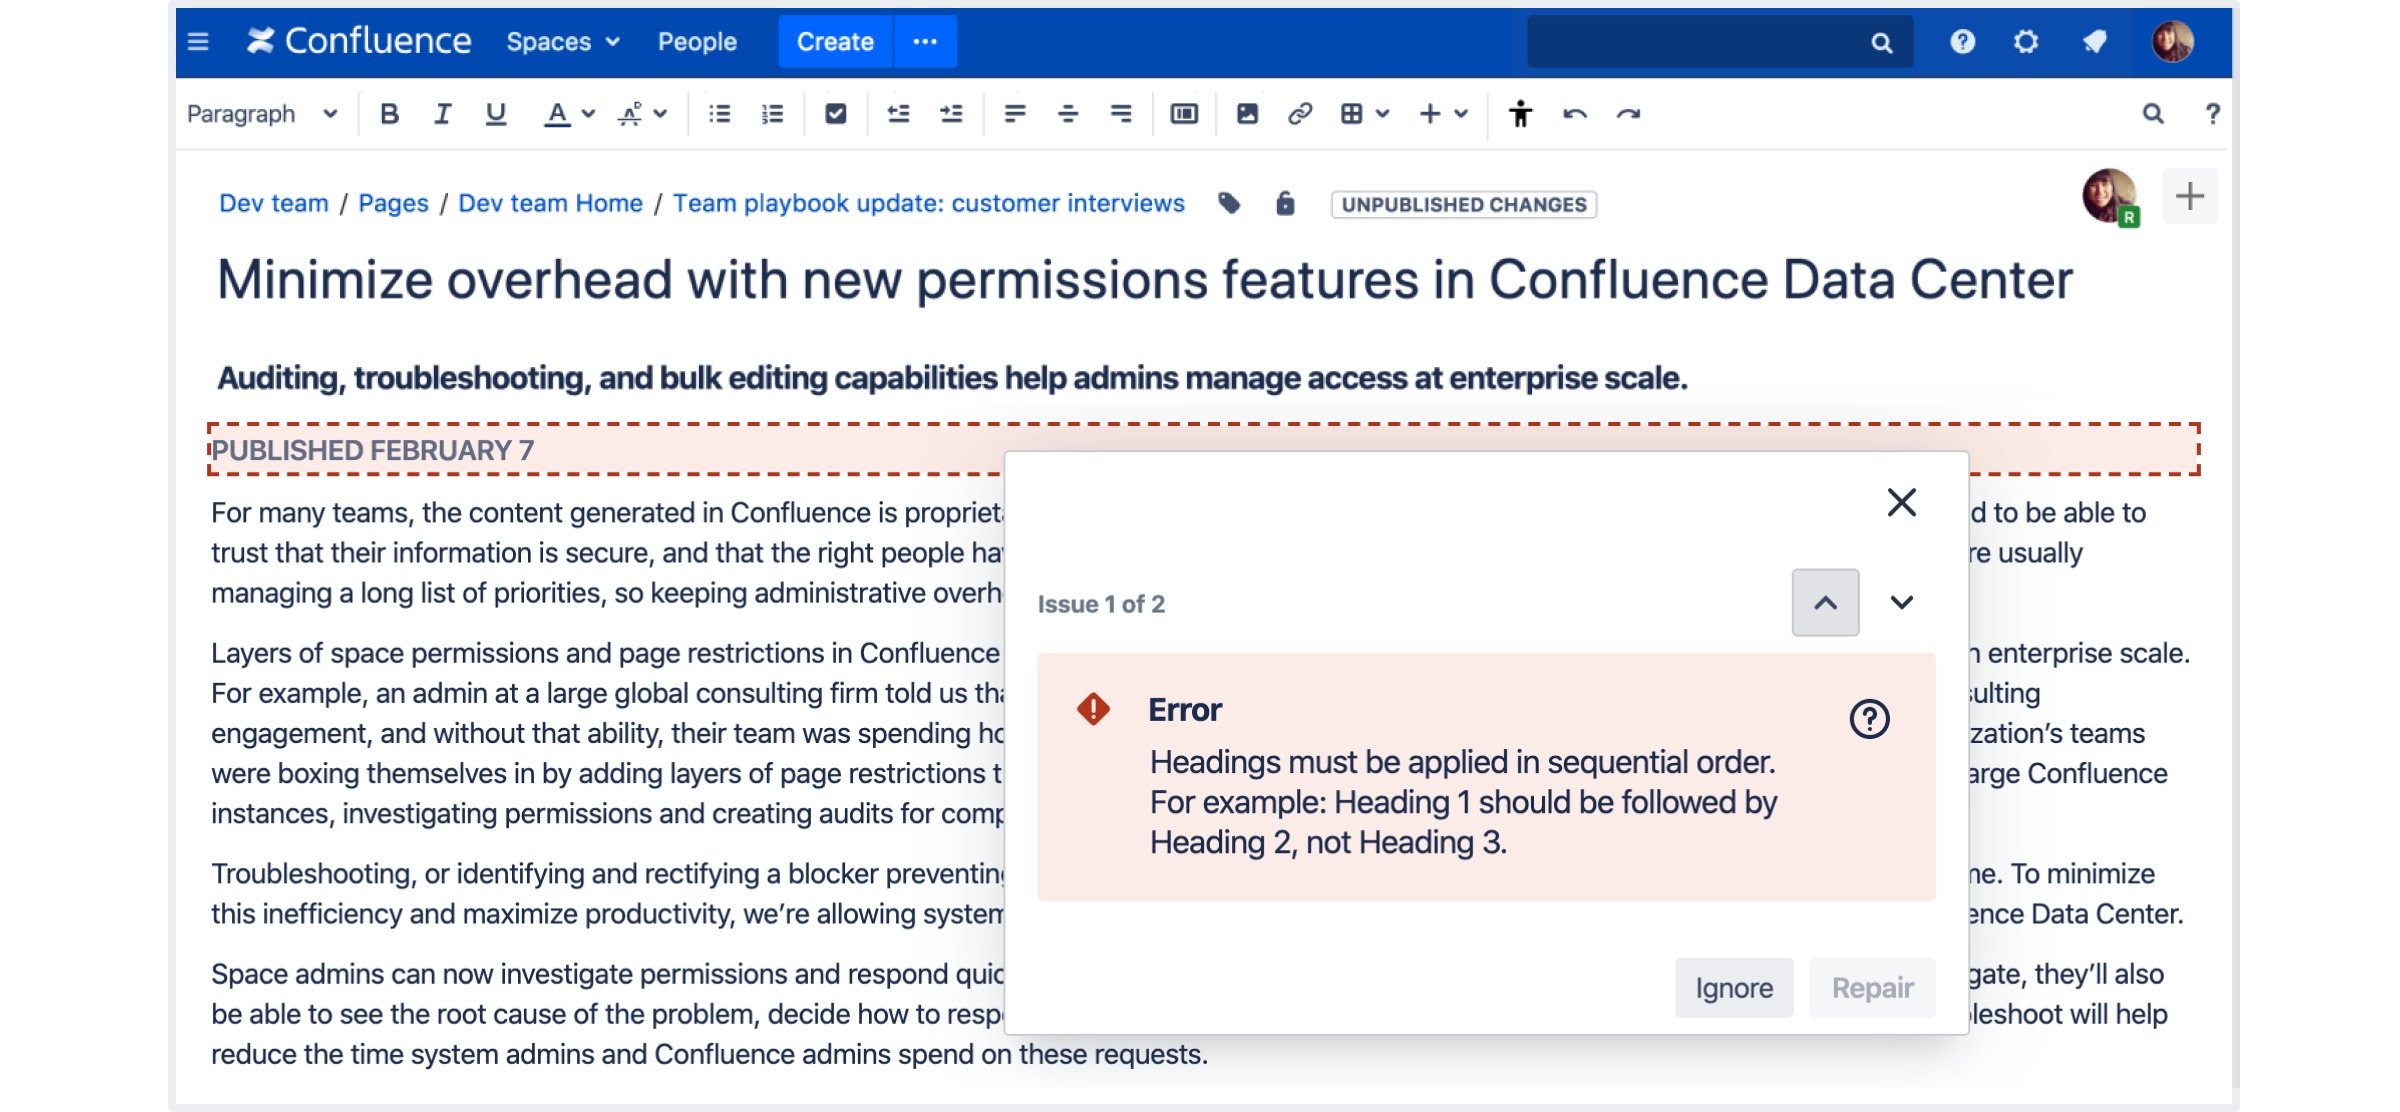The height and width of the screenshot is (1112, 2400).
Task: Outdent the current line
Action: pos(898,114)
